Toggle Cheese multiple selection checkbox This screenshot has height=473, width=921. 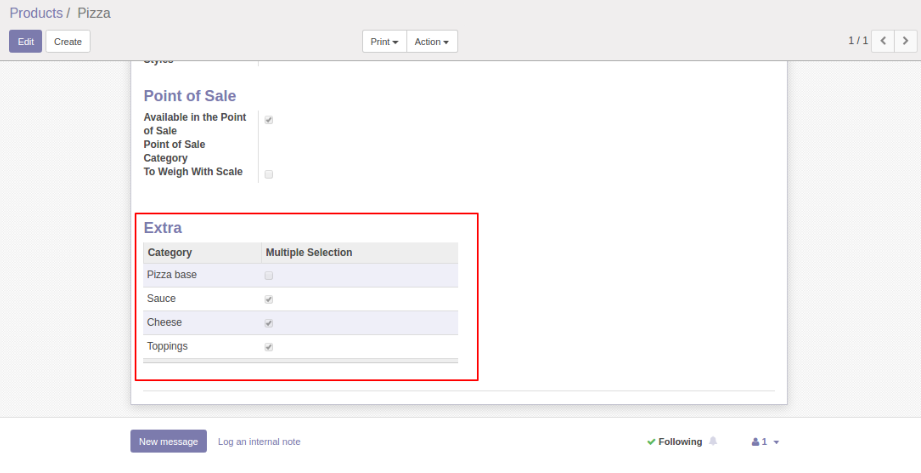coord(269,323)
